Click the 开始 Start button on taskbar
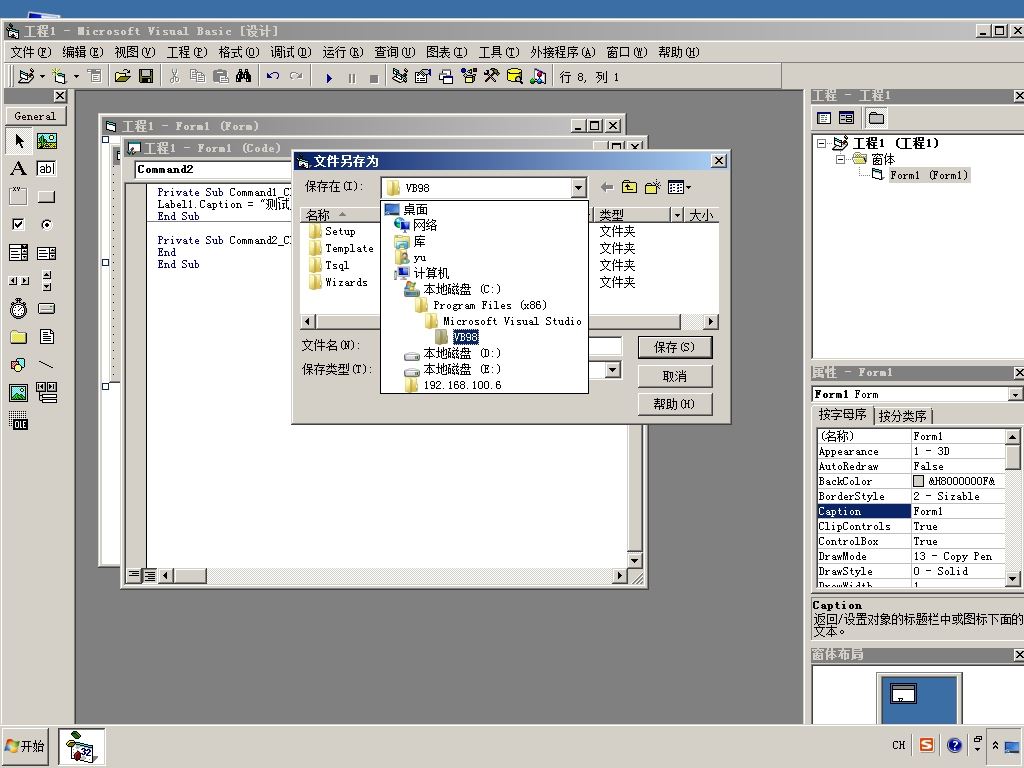 pos(25,746)
